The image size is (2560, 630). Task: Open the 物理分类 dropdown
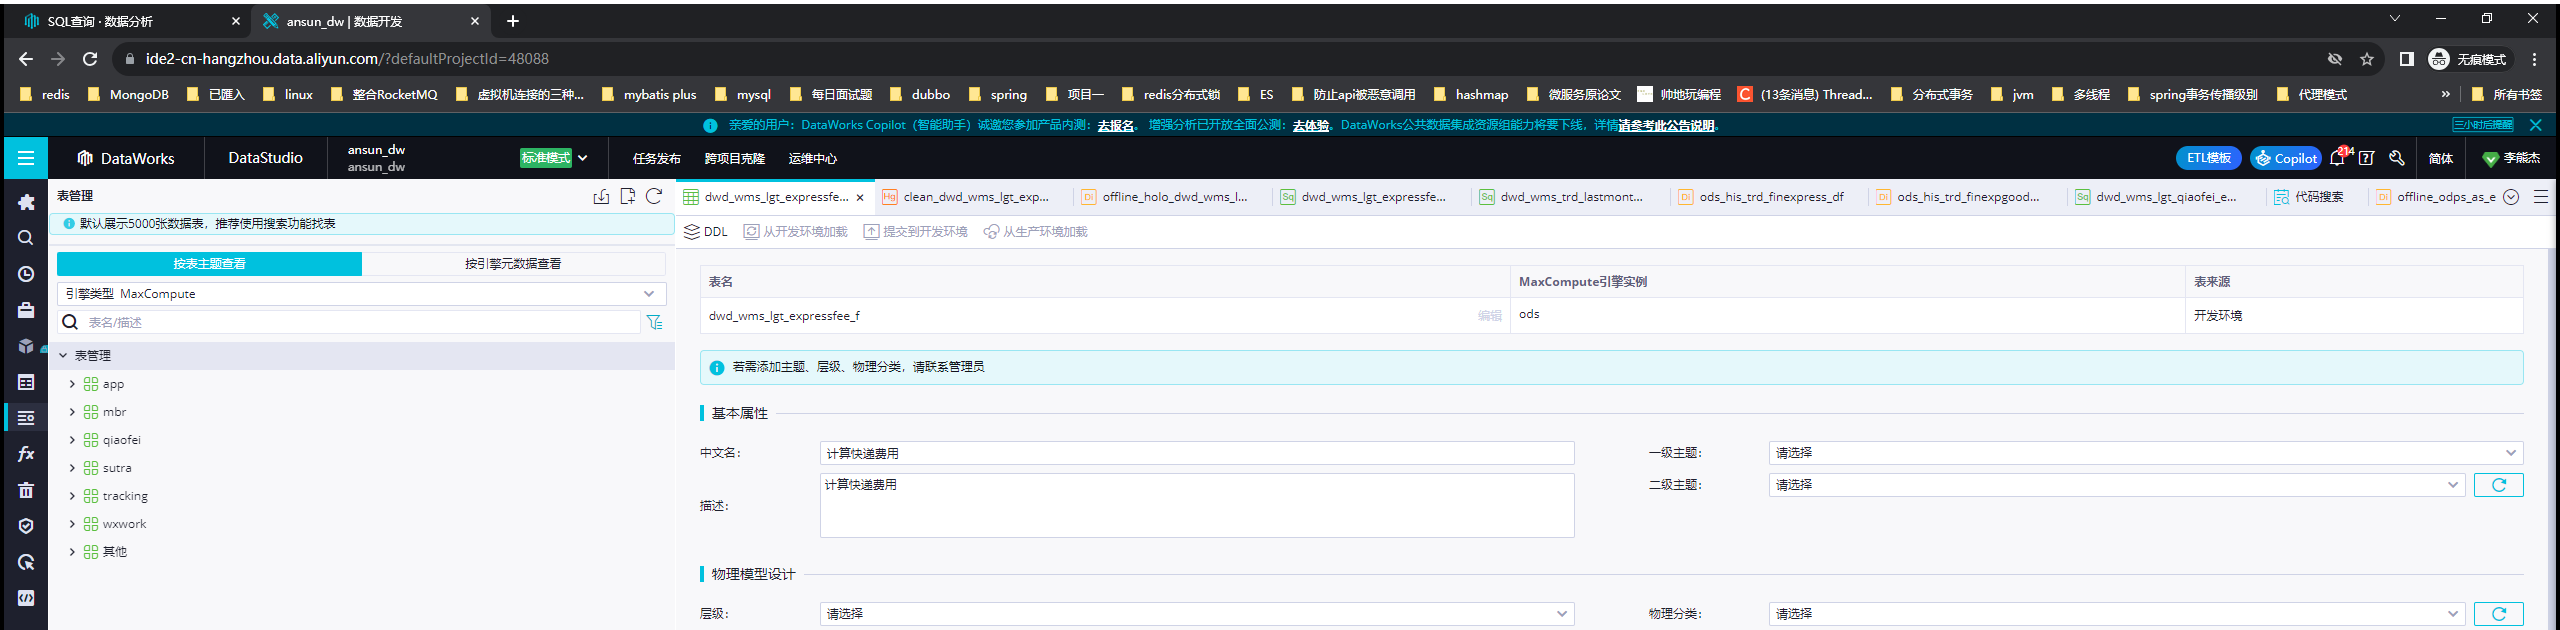coord(2116,614)
